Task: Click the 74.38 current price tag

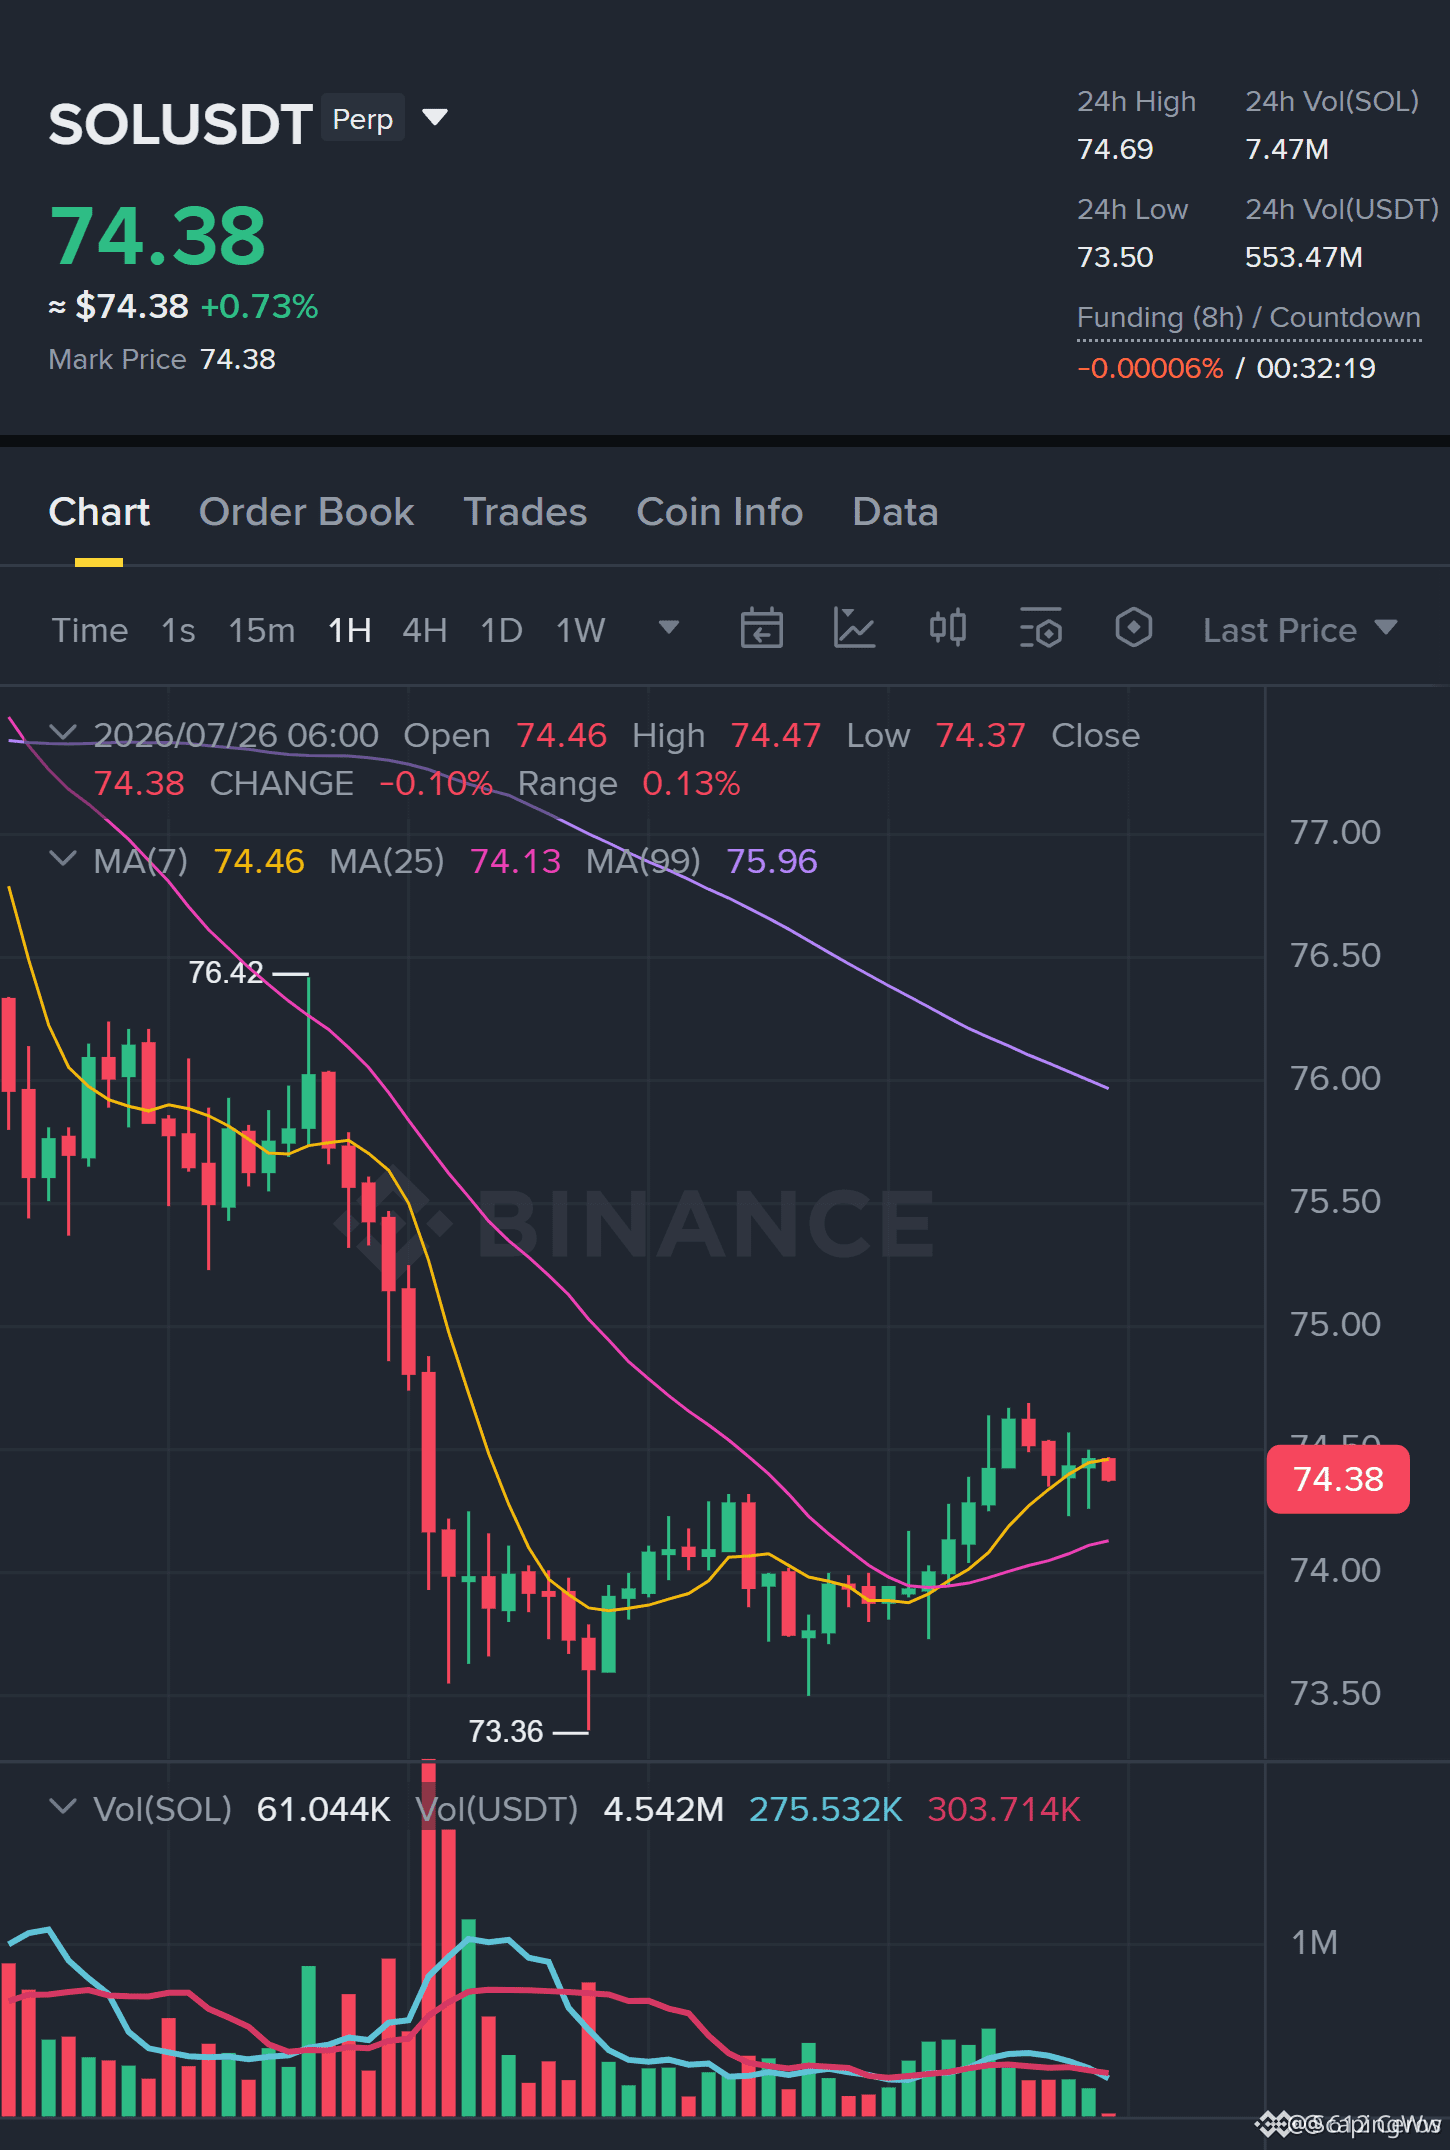Action: click(x=1338, y=1479)
